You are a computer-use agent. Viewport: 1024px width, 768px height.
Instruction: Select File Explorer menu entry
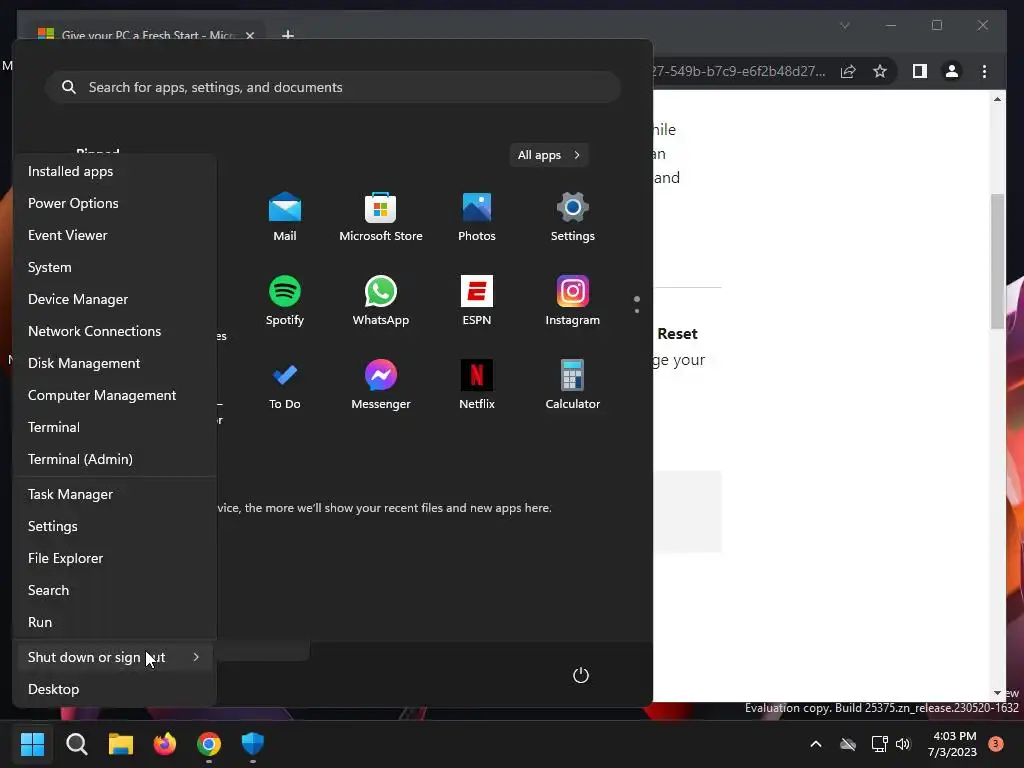coord(114,558)
